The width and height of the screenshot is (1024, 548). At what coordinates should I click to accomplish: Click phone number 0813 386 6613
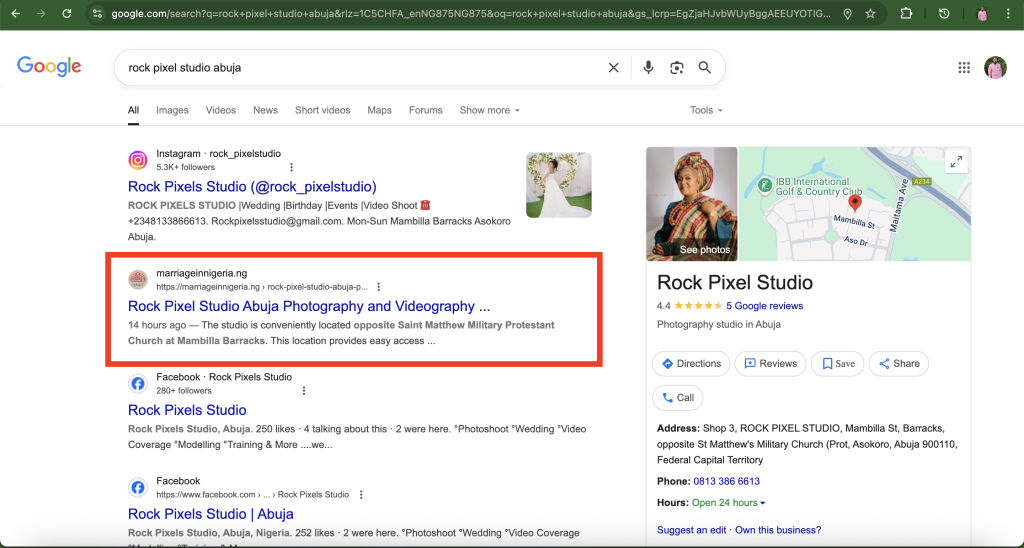(726, 481)
